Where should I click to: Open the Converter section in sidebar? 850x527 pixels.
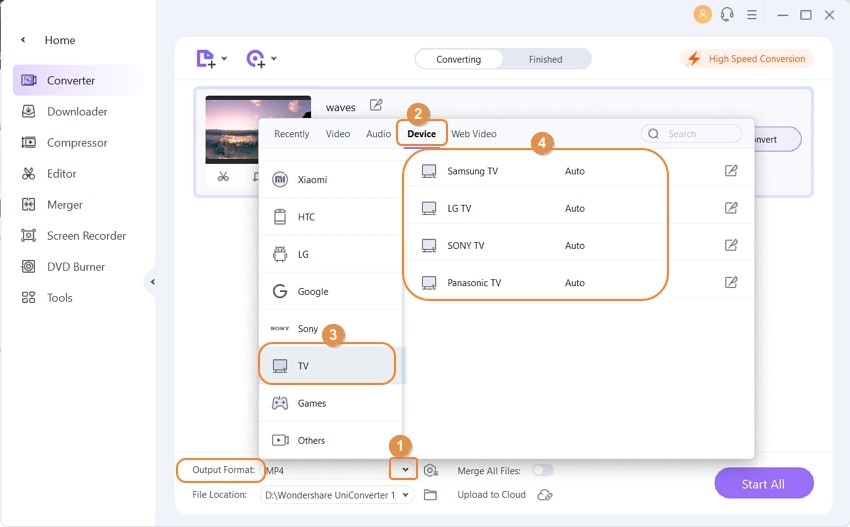pos(79,80)
